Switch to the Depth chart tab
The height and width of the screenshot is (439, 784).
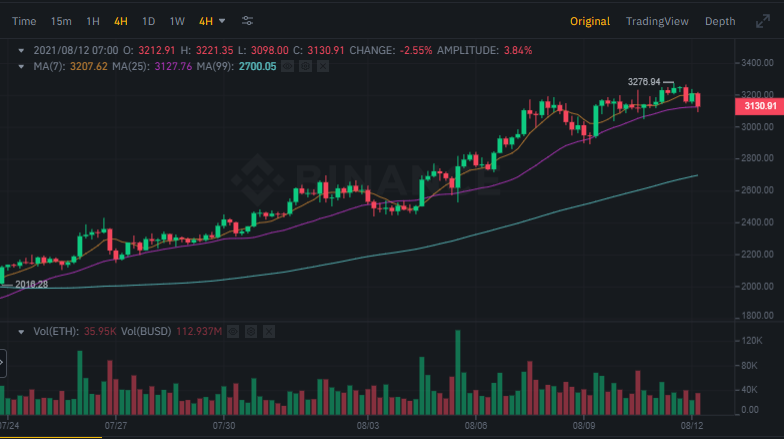click(720, 21)
